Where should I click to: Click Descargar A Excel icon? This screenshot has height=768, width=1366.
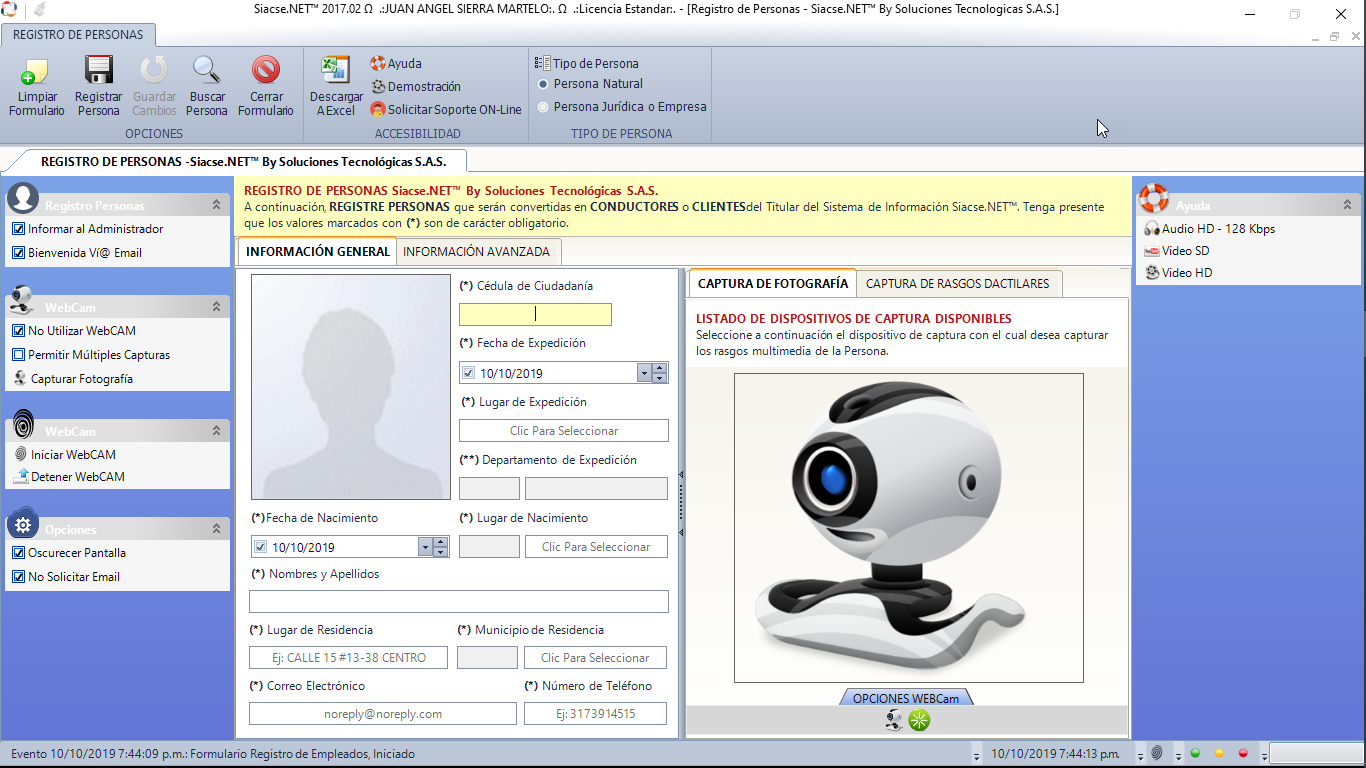tap(335, 70)
